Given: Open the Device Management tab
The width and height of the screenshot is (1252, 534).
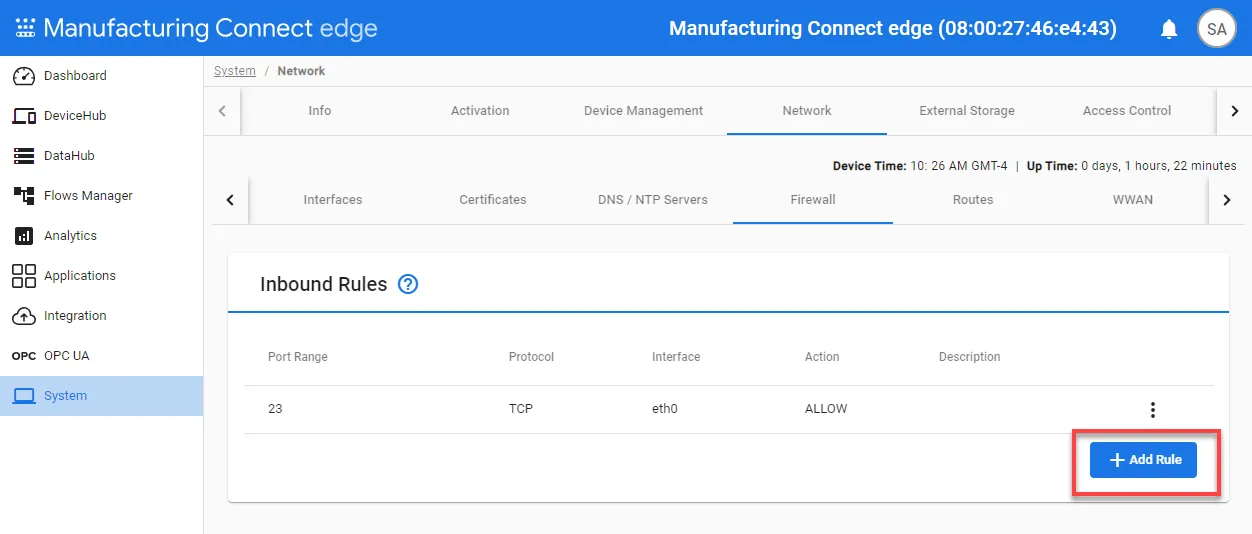Looking at the screenshot, I should click(643, 111).
